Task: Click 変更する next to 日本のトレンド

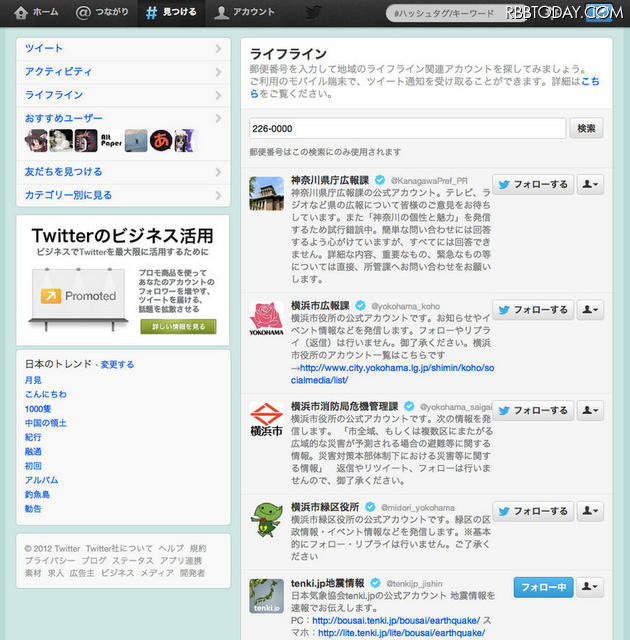Action: point(117,364)
